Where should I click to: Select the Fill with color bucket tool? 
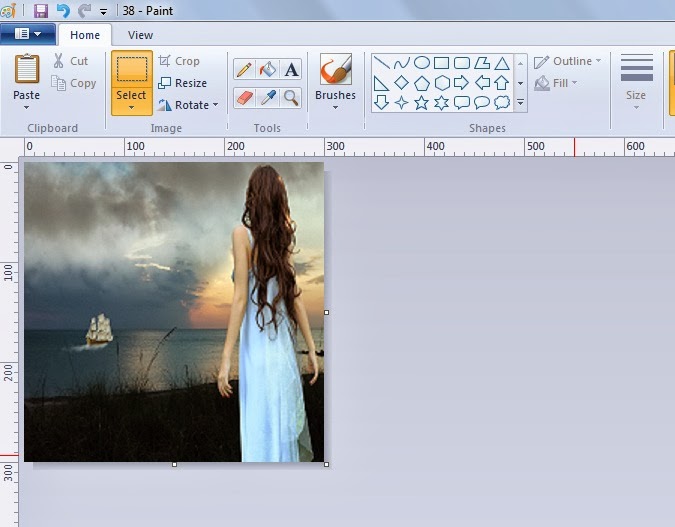click(268, 69)
